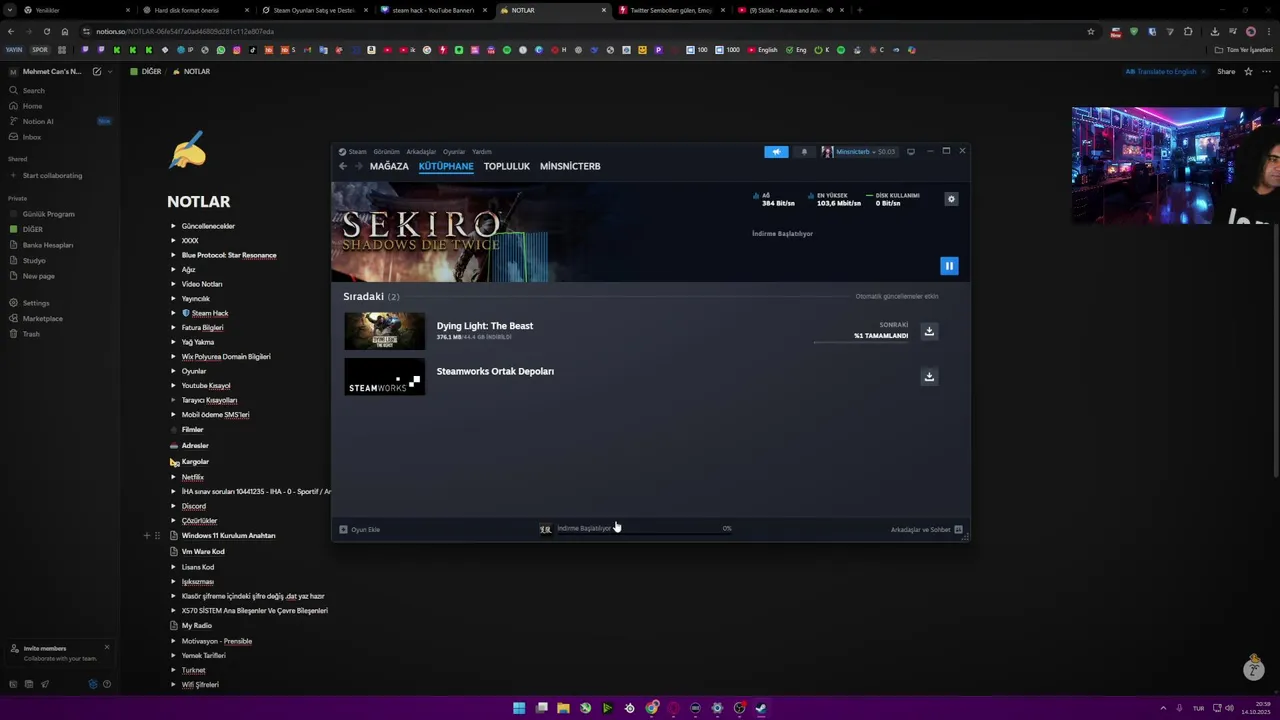Open Trash in Notion sidebar
The image size is (1280, 720).
[x=60, y=334]
